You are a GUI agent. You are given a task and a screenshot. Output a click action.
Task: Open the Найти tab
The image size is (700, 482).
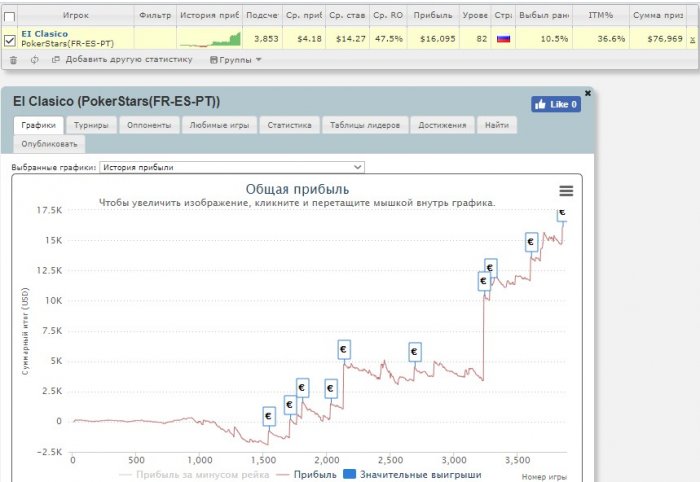coord(497,125)
